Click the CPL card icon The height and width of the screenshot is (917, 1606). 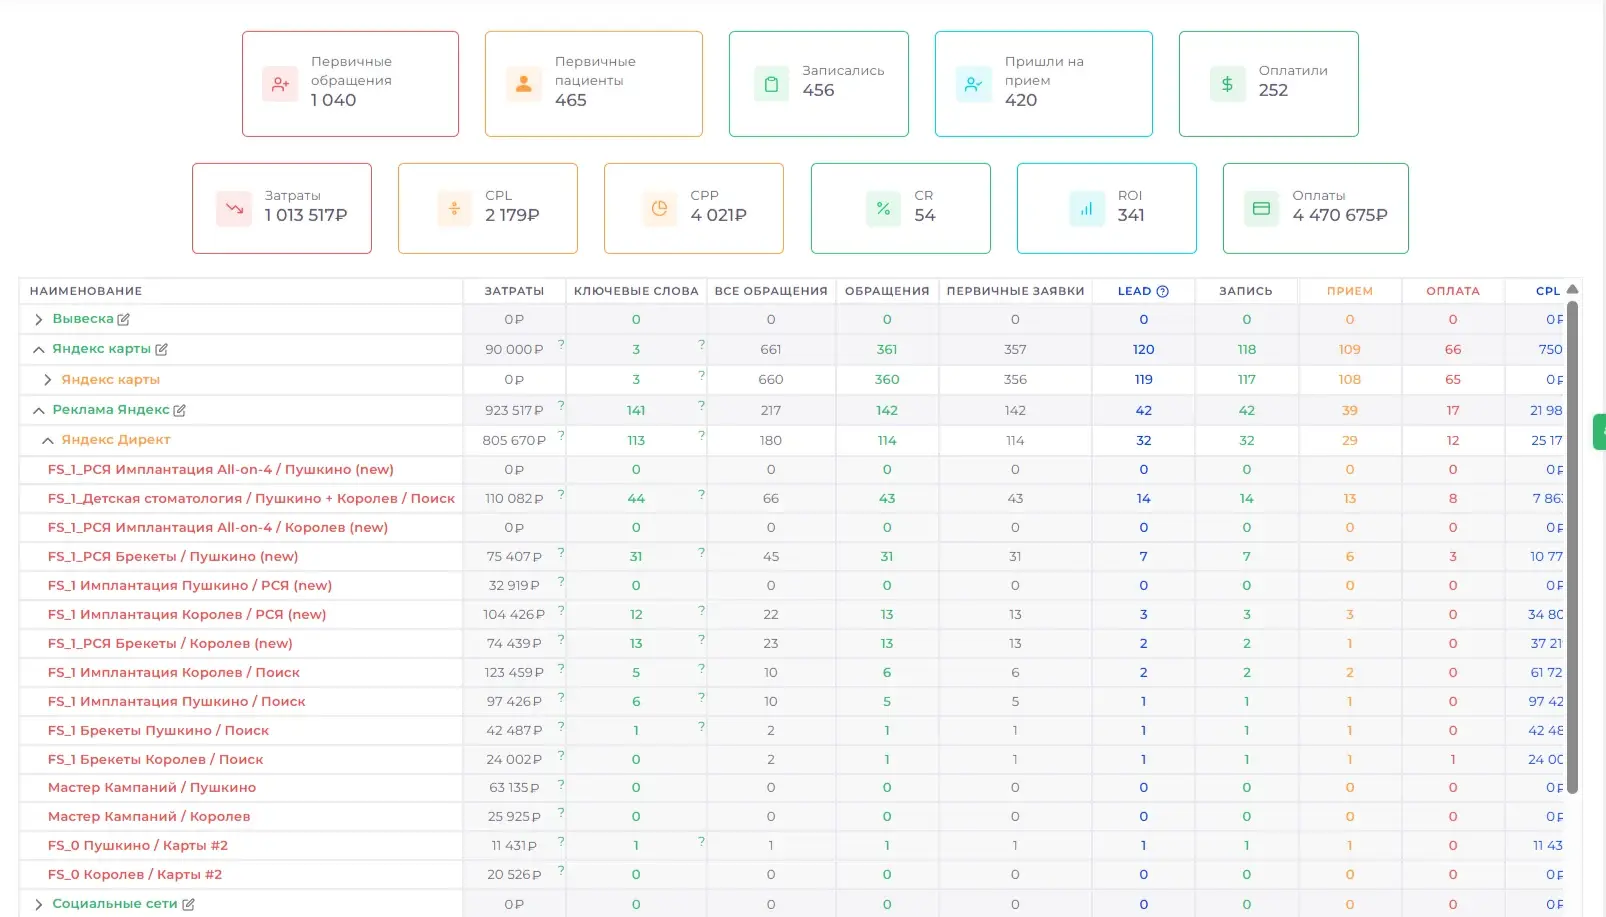454,209
